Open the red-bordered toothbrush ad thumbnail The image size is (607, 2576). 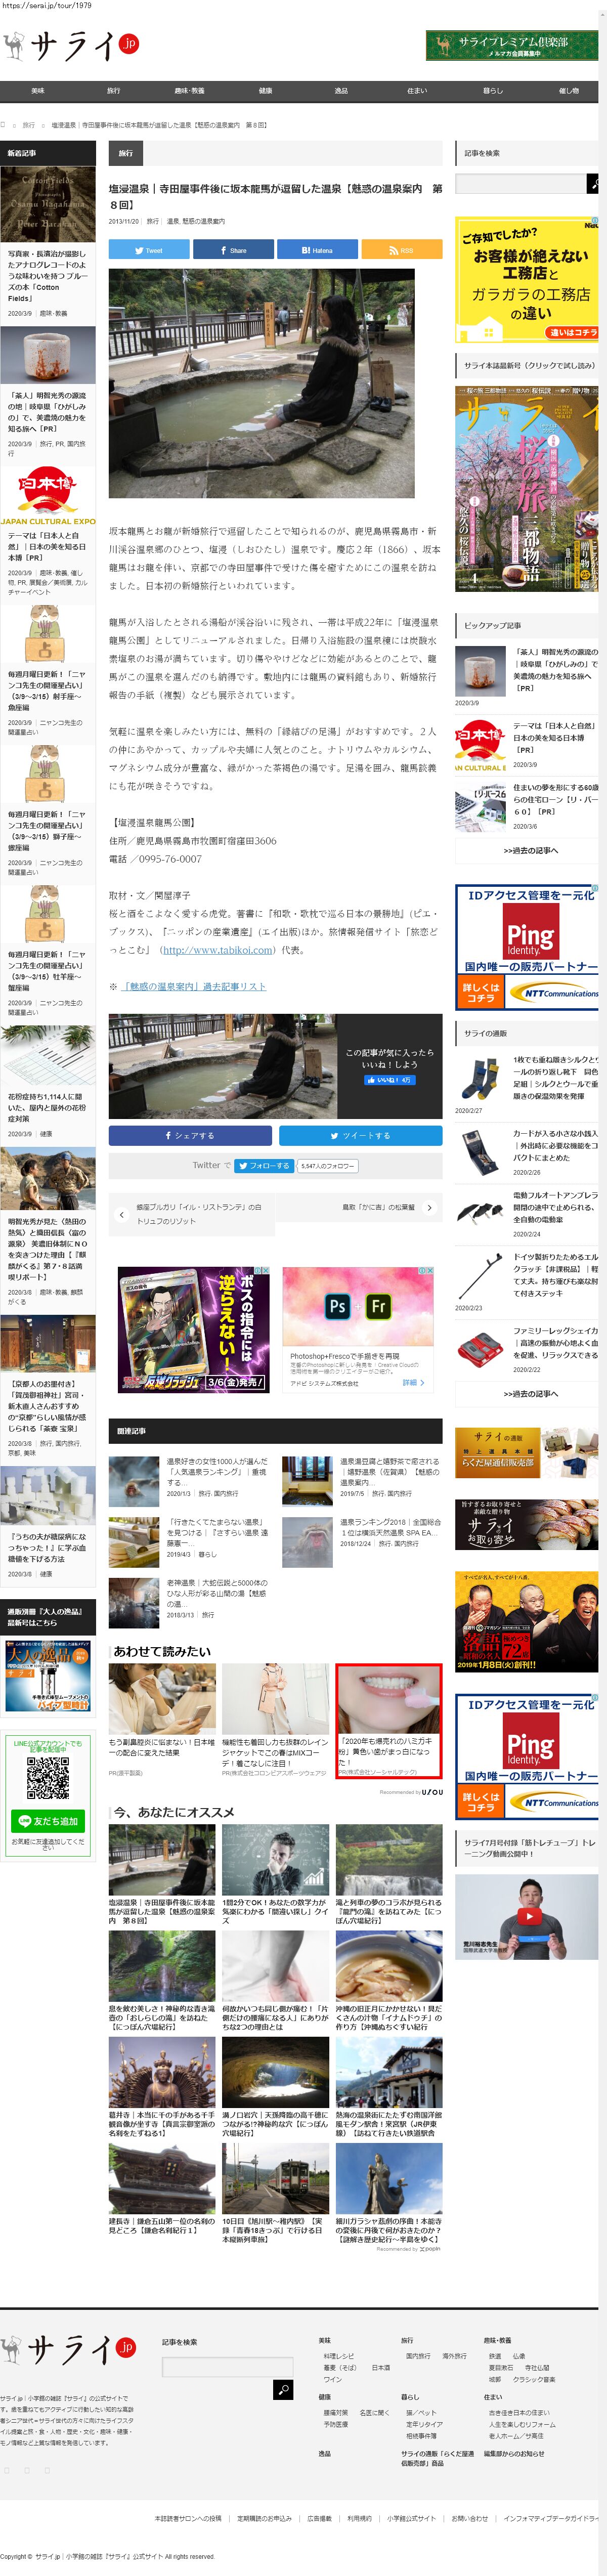388,1700
